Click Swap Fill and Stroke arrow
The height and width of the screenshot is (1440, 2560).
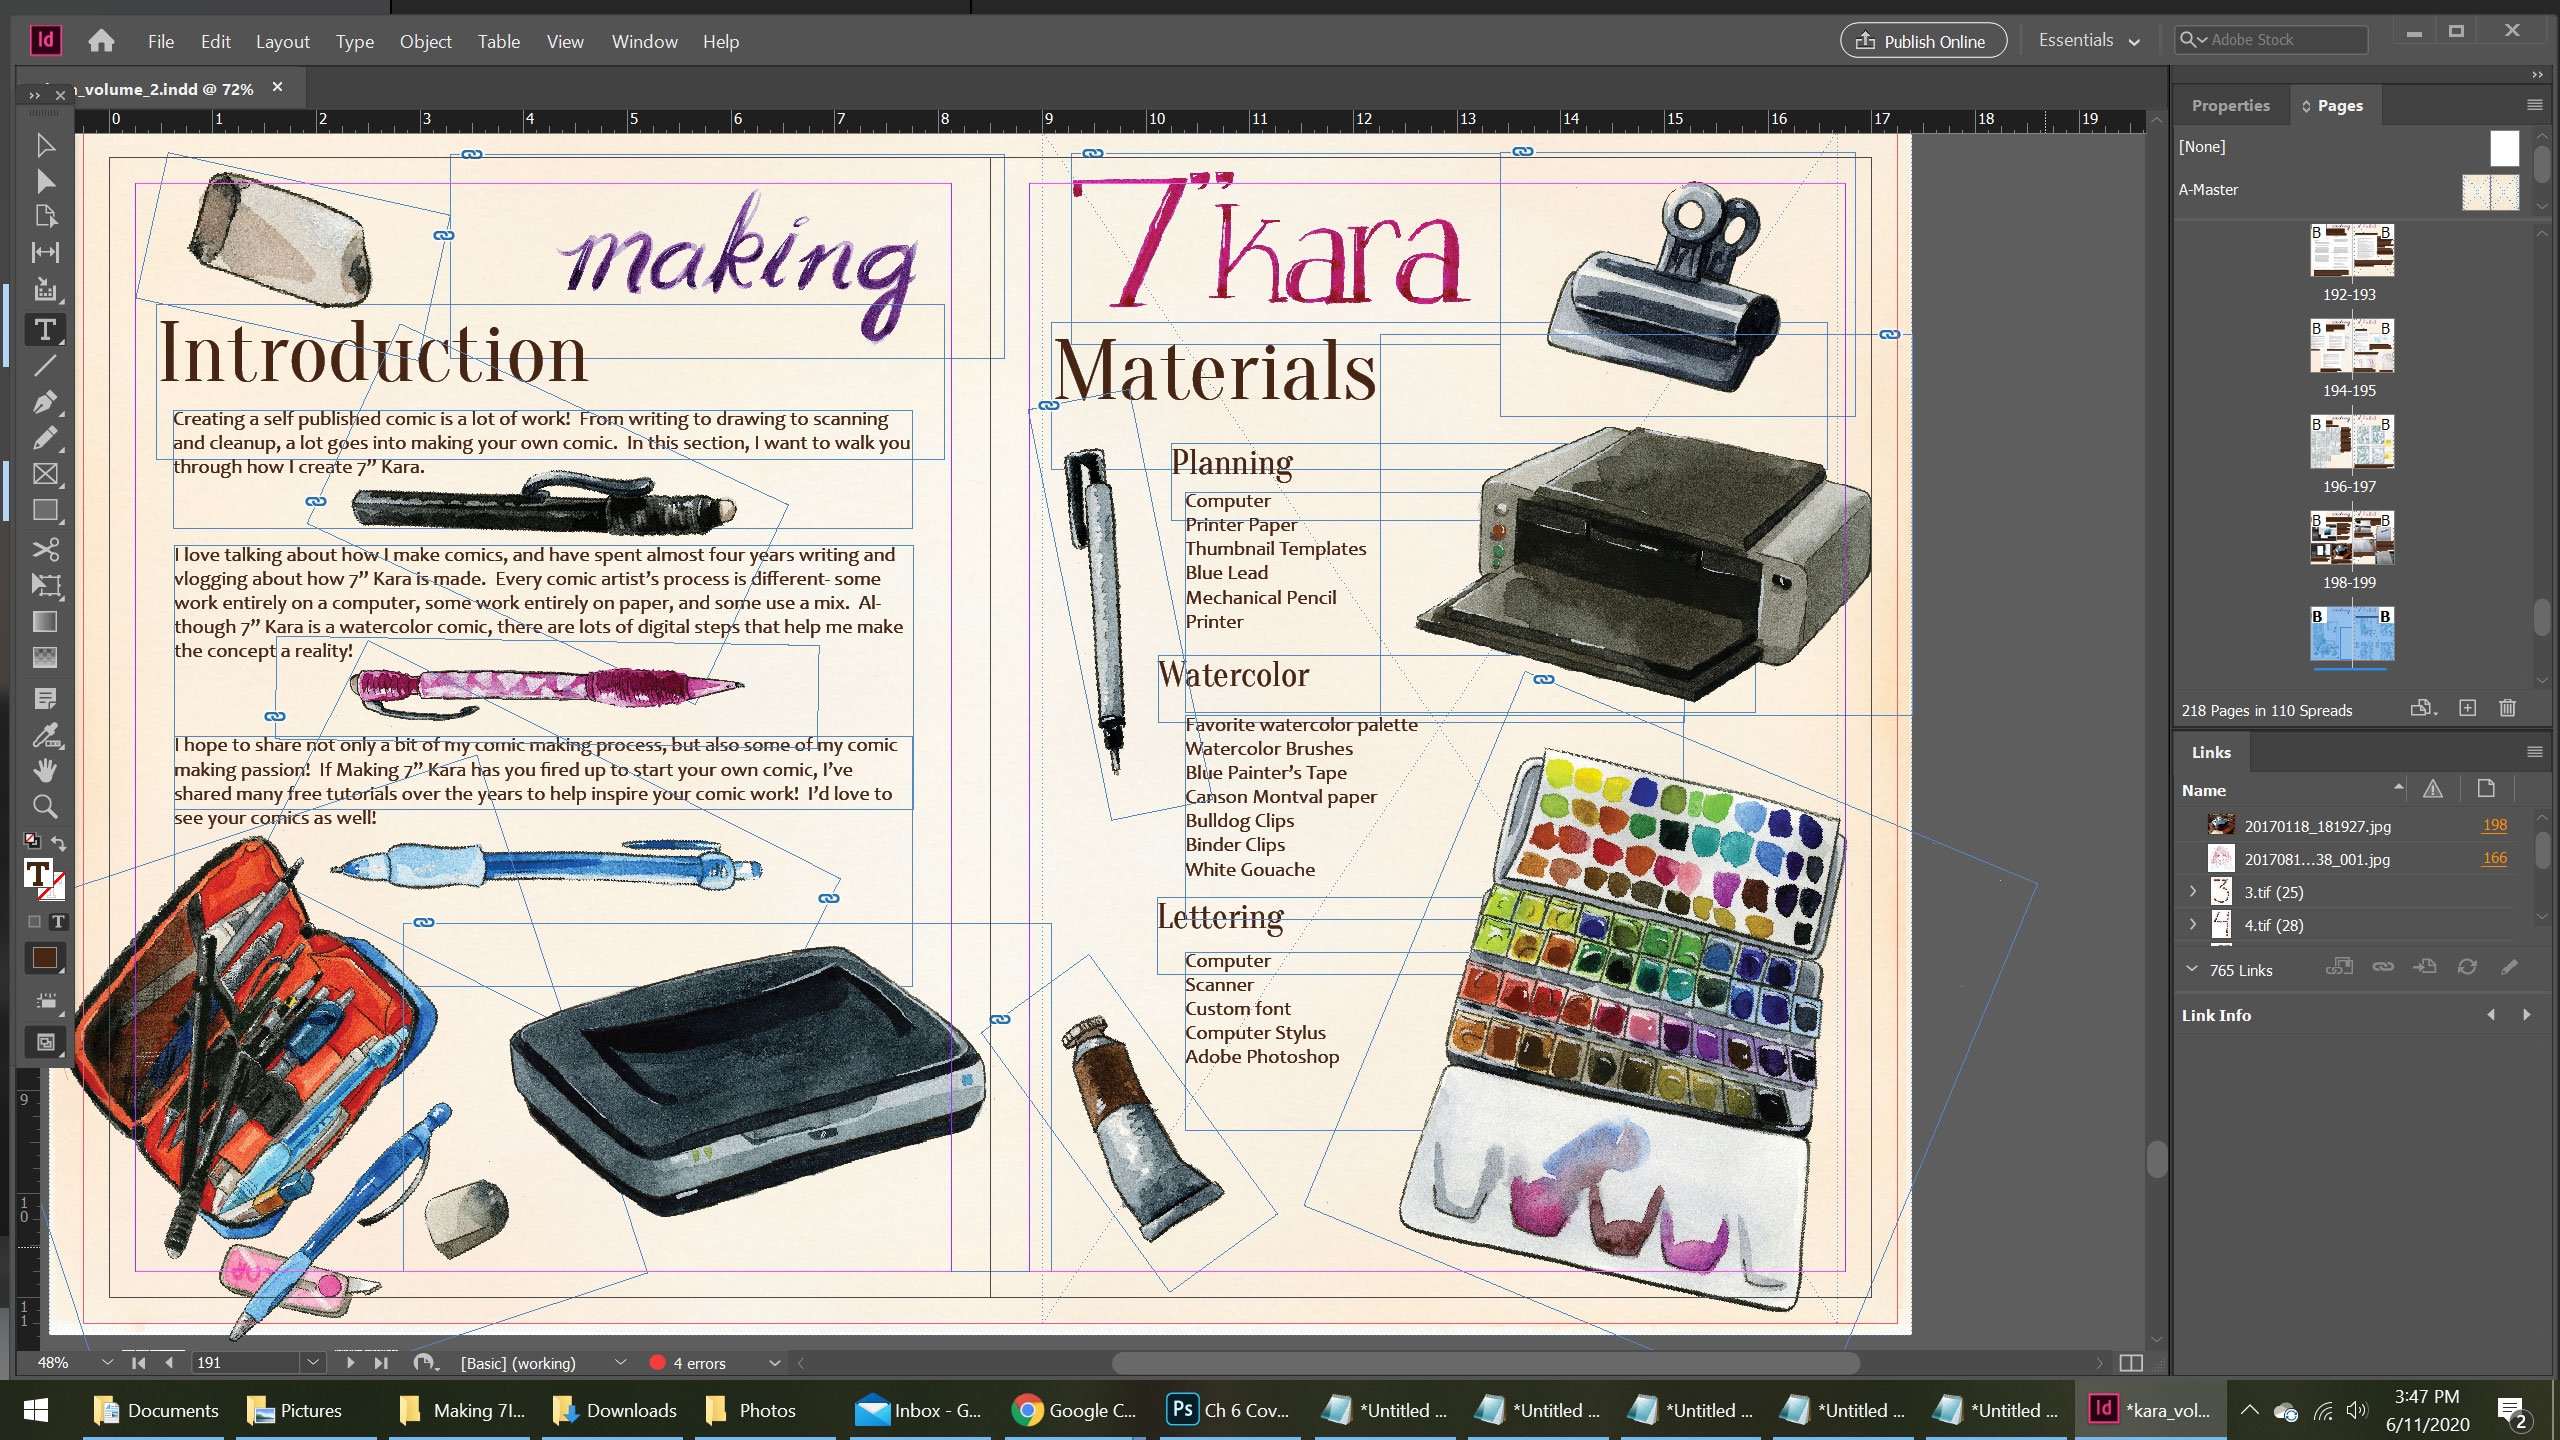point(60,842)
